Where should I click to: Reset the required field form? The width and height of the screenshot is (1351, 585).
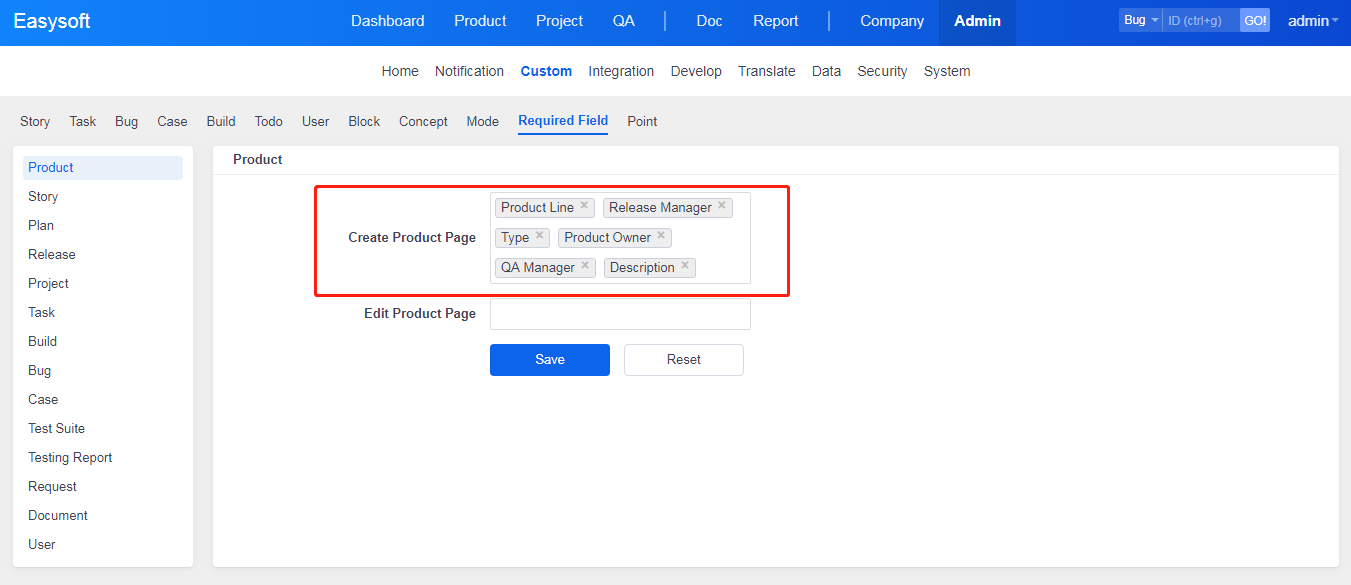(684, 360)
